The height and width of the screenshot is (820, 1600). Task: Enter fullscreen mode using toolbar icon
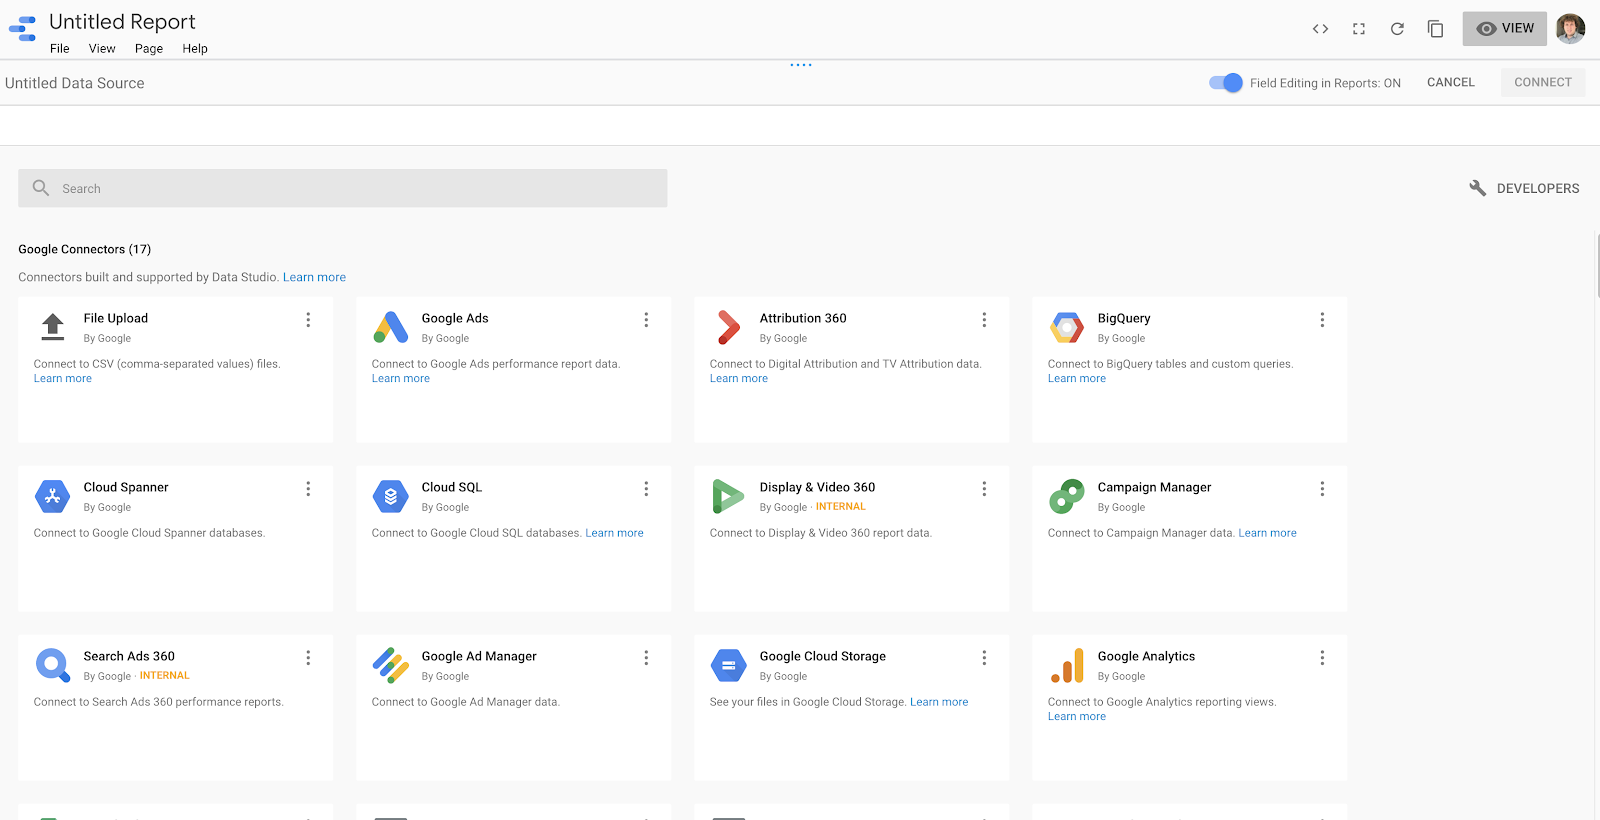(1359, 29)
